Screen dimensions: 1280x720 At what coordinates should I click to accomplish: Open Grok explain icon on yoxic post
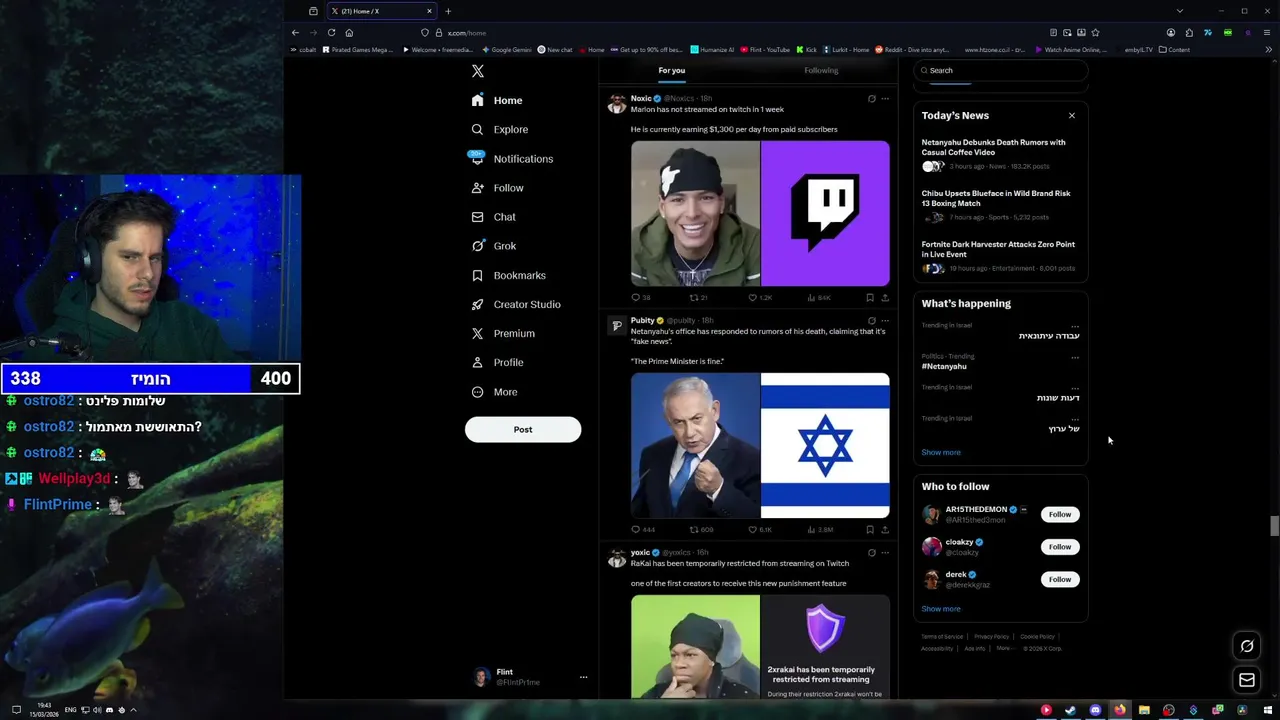871,552
